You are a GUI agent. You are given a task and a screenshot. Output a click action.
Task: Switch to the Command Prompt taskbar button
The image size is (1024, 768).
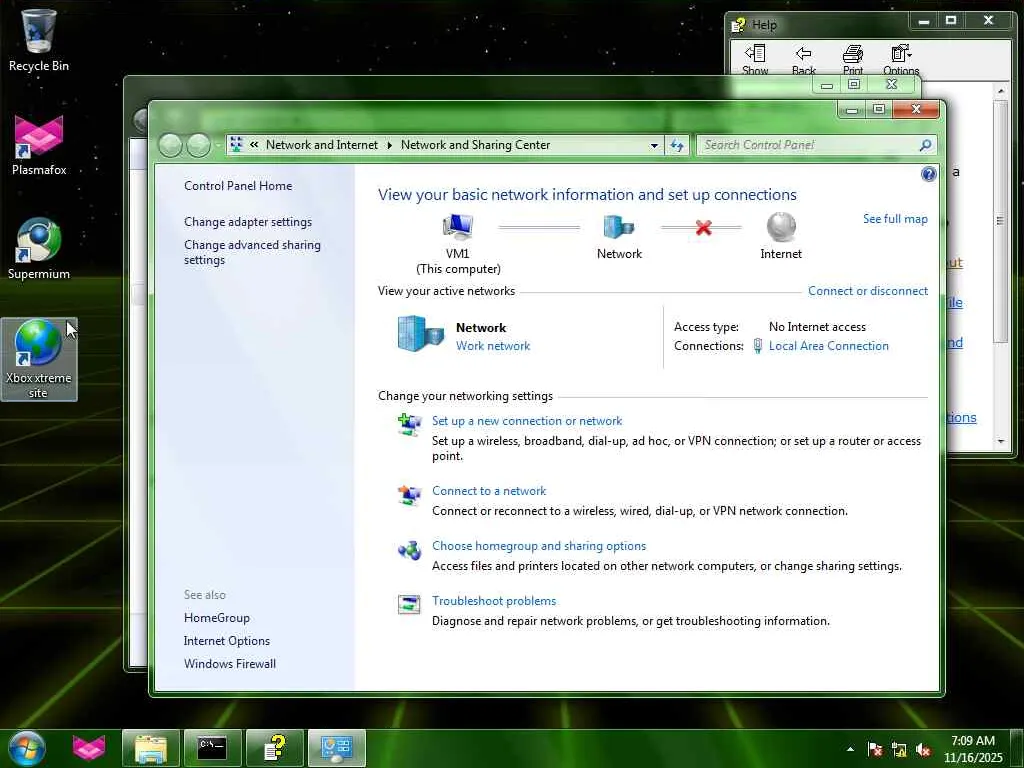(x=212, y=748)
